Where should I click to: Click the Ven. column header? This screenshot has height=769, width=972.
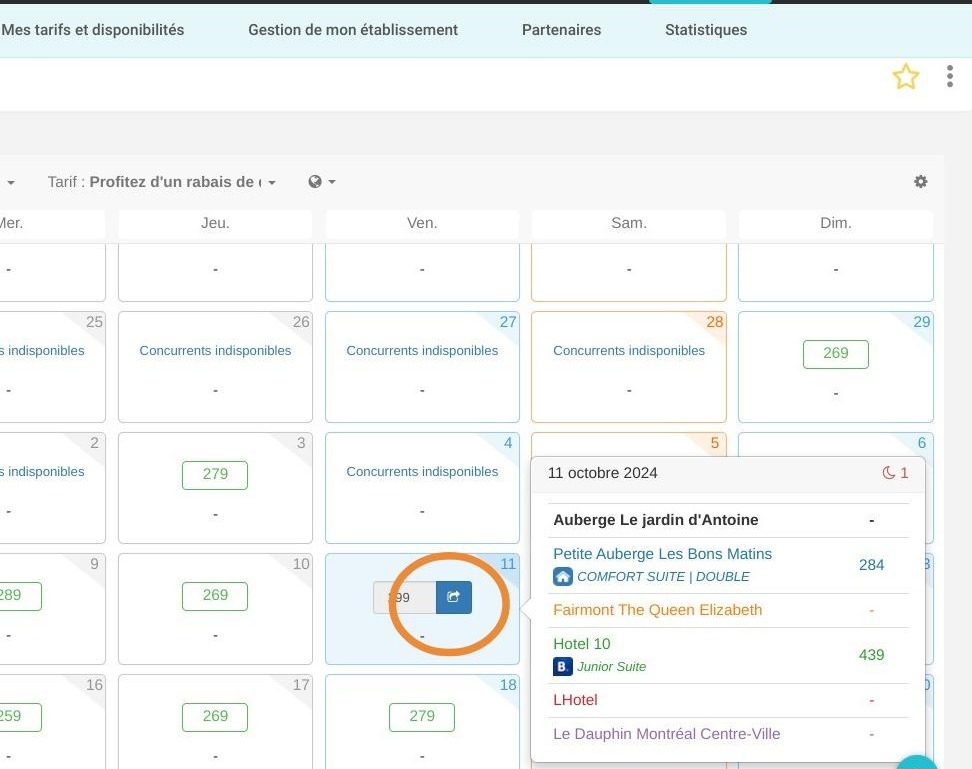pyautogui.click(x=422, y=223)
